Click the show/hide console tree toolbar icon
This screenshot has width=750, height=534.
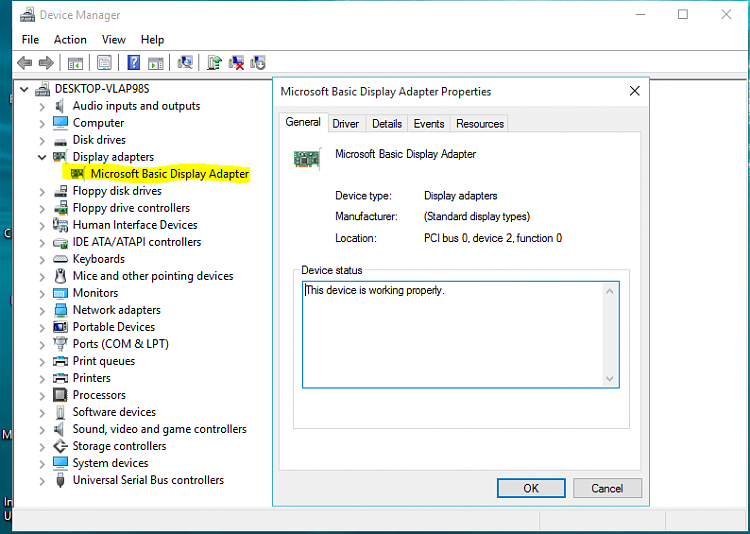pyautogui.click(x=75, y=63)
